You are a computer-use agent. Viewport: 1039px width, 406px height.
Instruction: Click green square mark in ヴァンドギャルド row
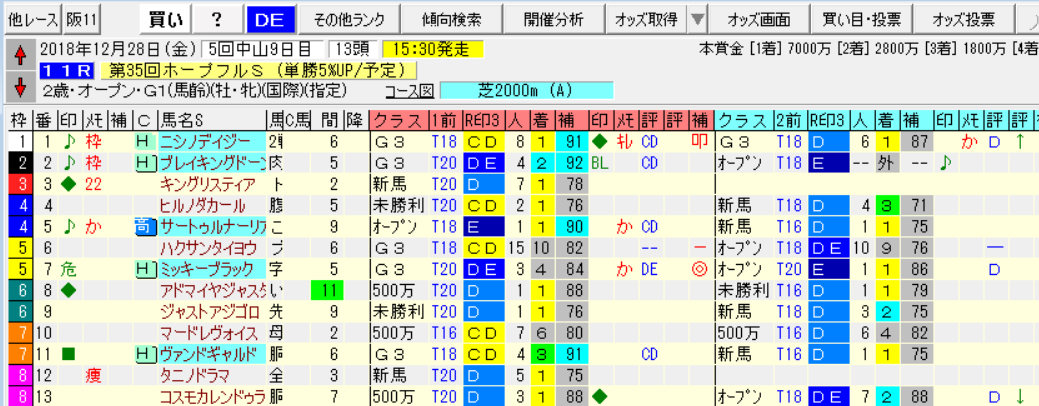[x=68, y=354]
